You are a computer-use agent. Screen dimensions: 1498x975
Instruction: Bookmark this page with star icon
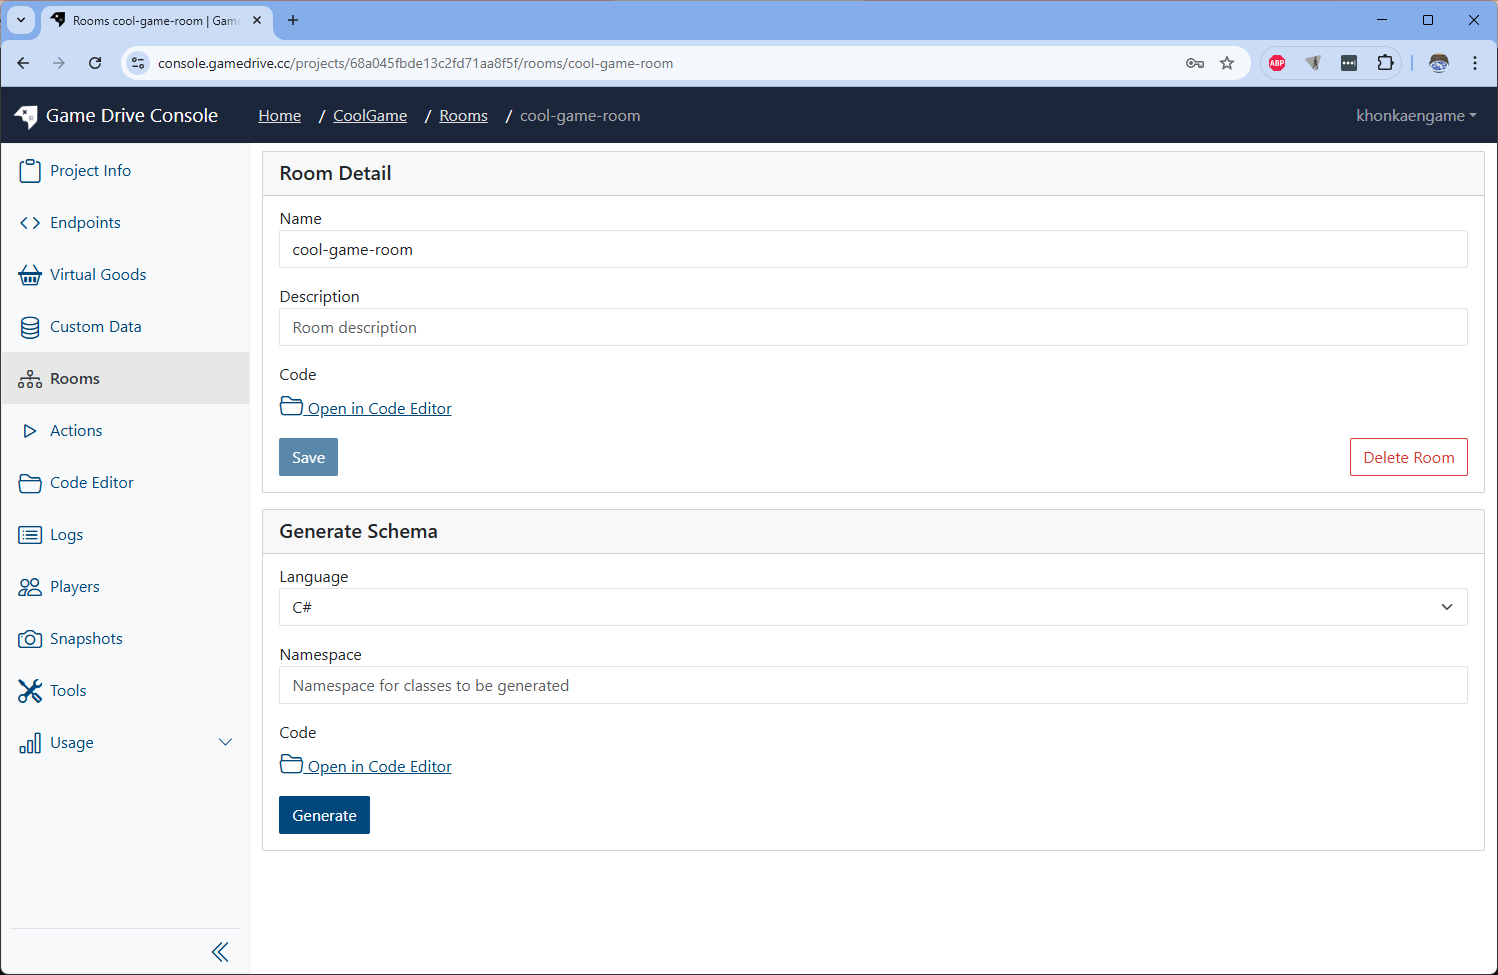(1227, 63)
